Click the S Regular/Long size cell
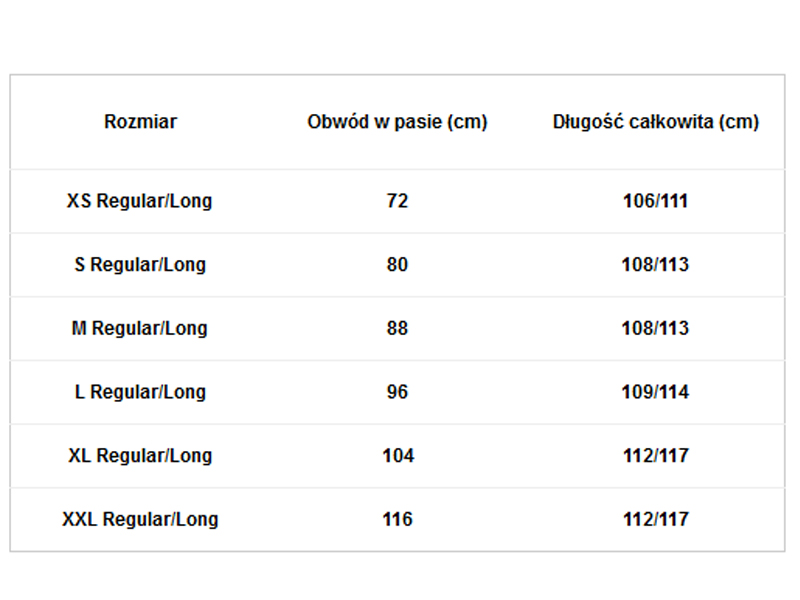This screenshot has height=600, width=800. [x=140, y=265]
